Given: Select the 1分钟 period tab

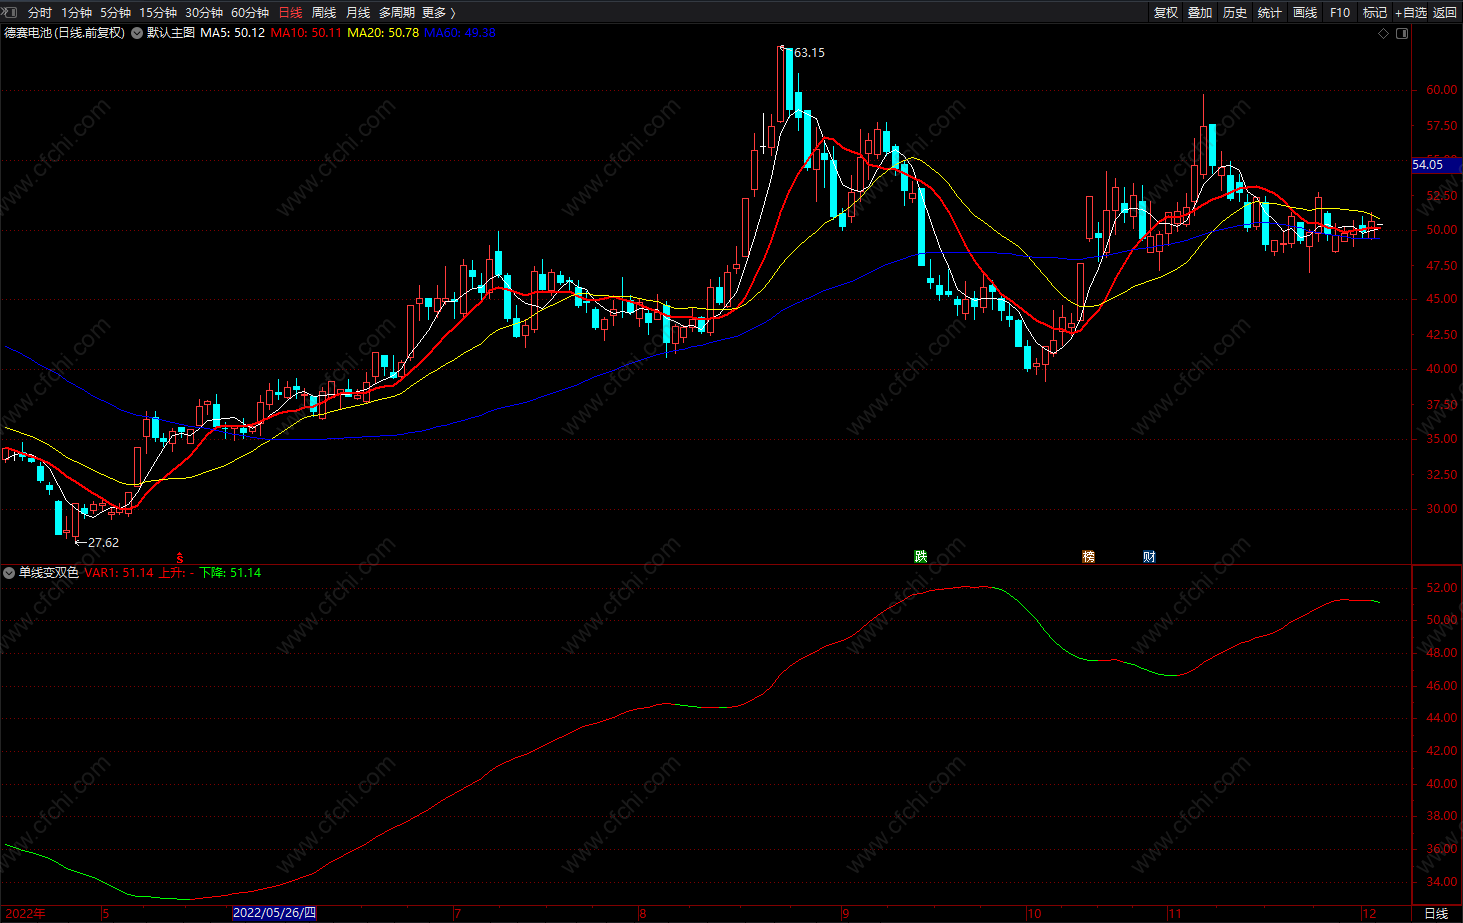Looking at the screenshot, I should (x=76, y=12).
